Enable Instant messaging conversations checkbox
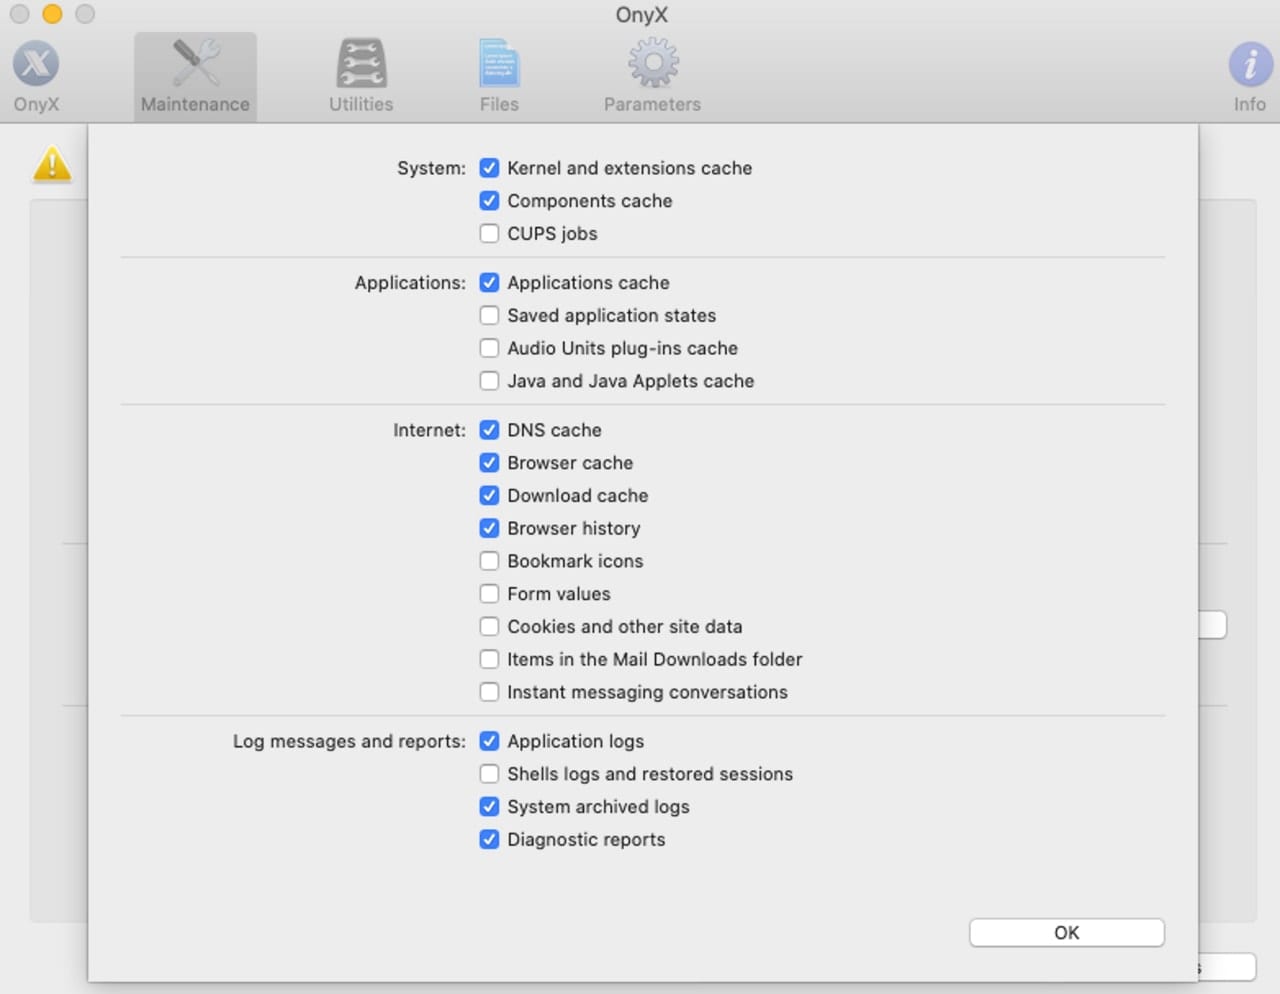Viewport: 1280px width, 994px height. pyautogui.click(x=489, y=692)
